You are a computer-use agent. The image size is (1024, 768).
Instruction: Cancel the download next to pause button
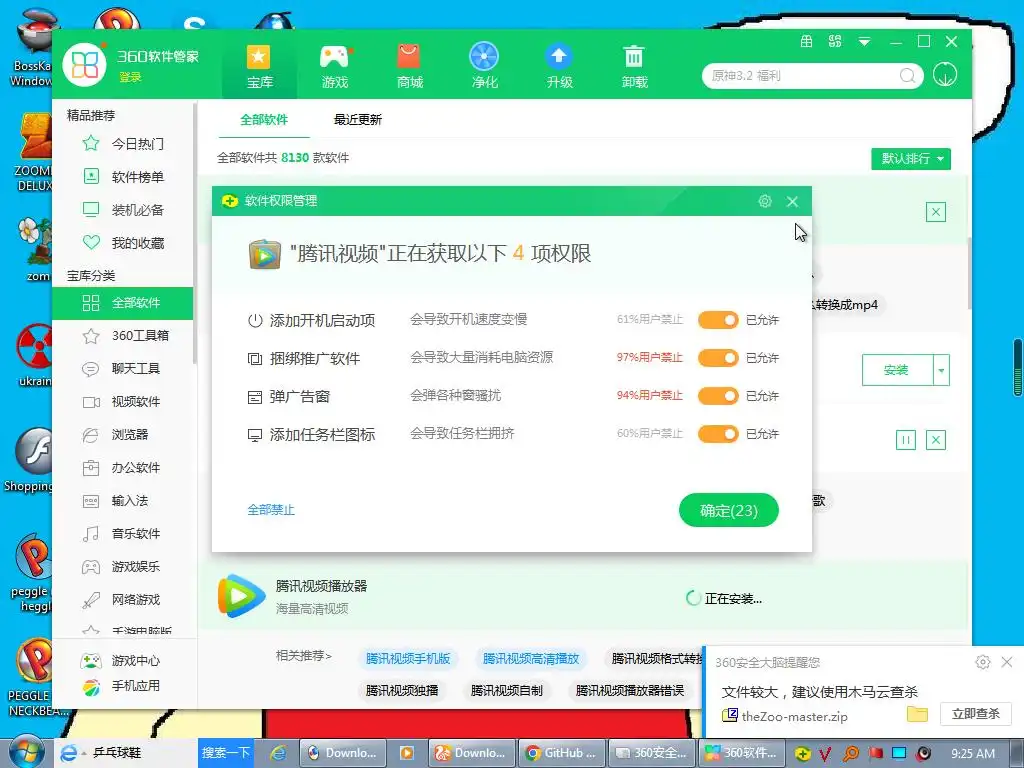(936, 440)
